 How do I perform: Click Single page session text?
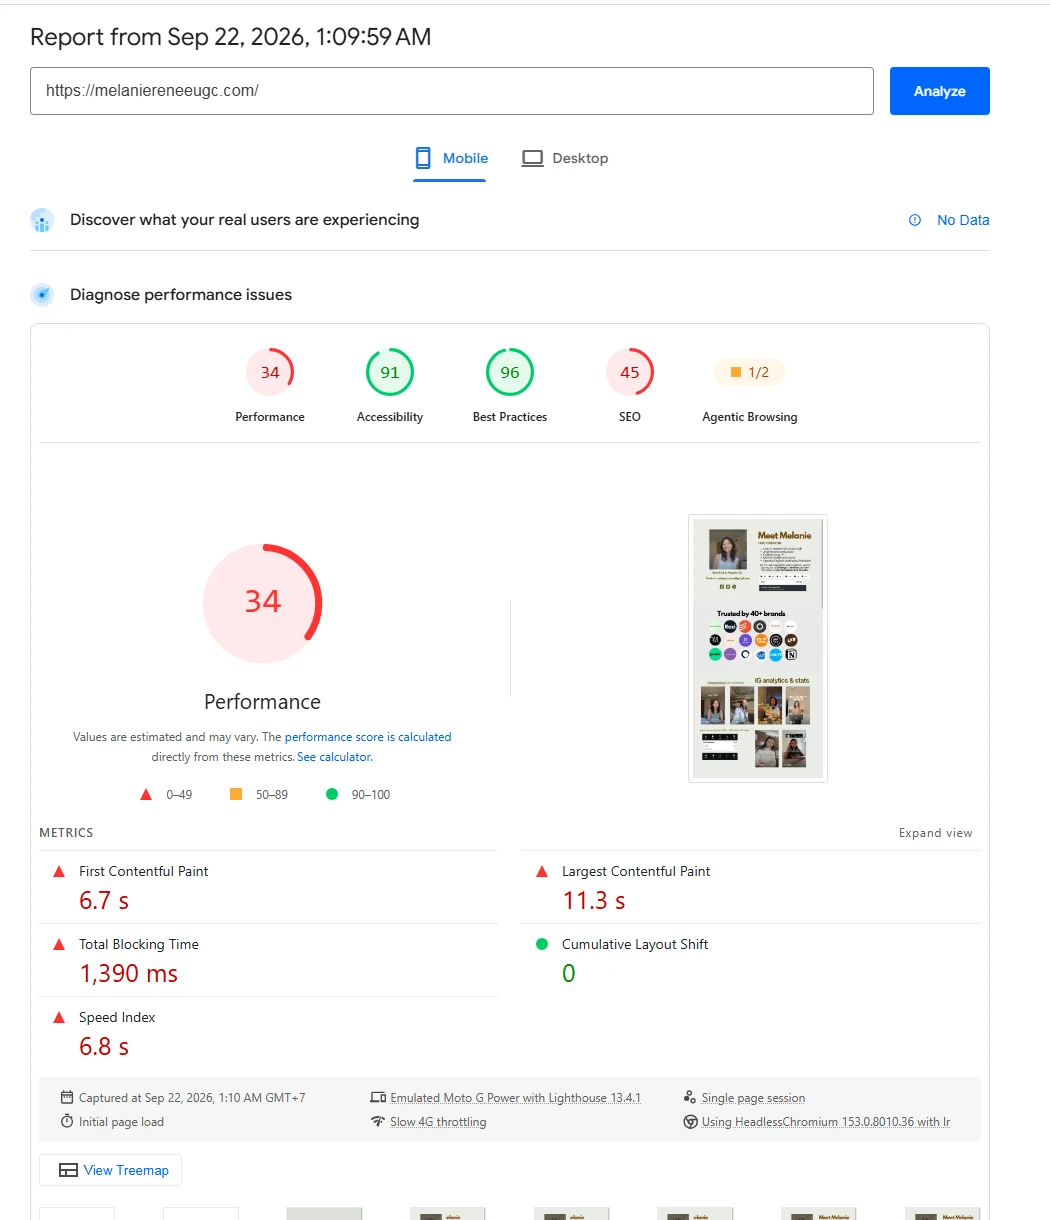coord(753,1098)
